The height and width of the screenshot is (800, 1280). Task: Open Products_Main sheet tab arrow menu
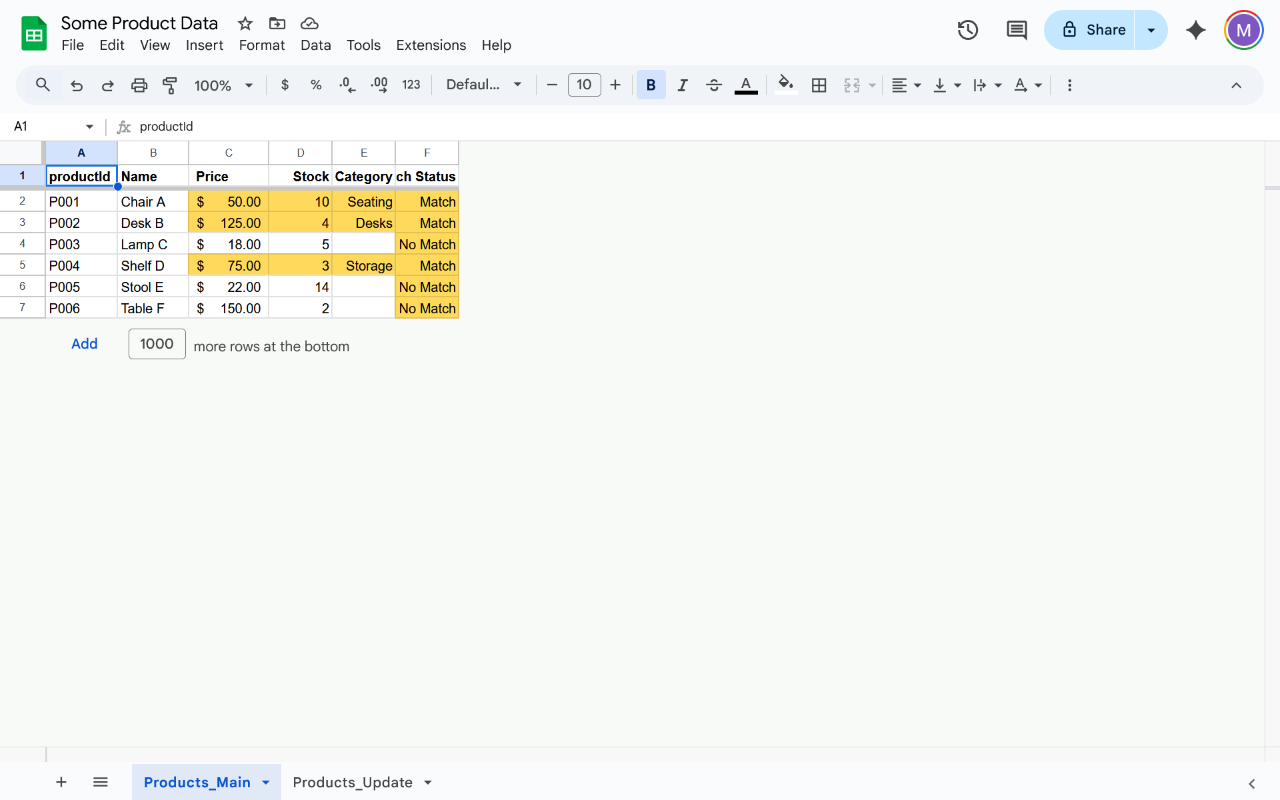tap(266, 782)
